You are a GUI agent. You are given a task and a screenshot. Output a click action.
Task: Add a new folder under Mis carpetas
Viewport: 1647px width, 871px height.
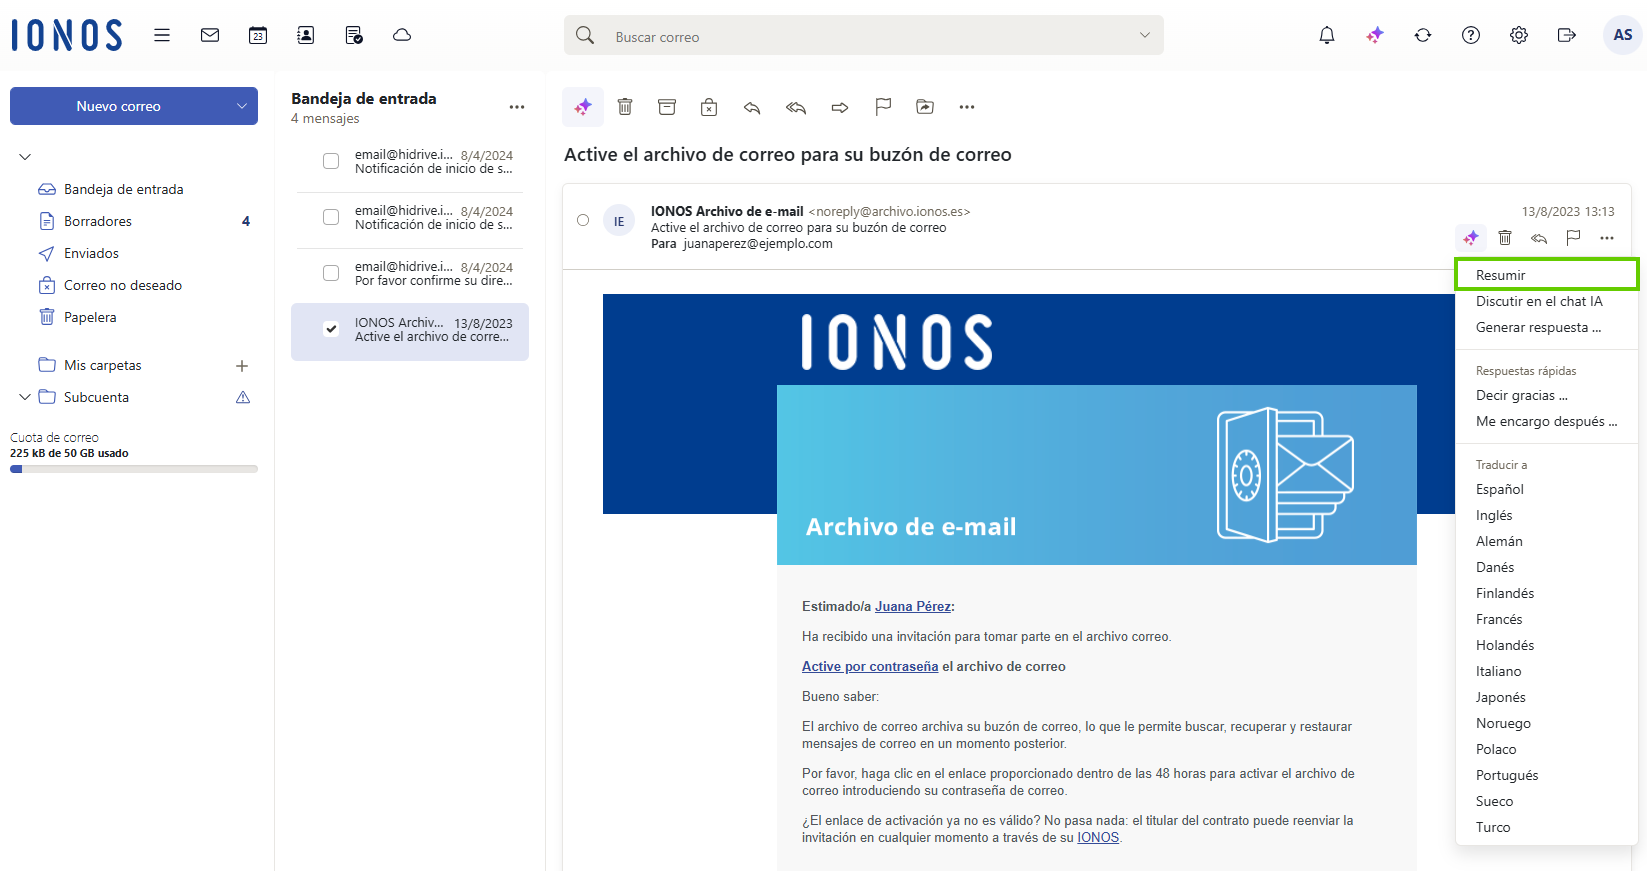click(242, 366)
